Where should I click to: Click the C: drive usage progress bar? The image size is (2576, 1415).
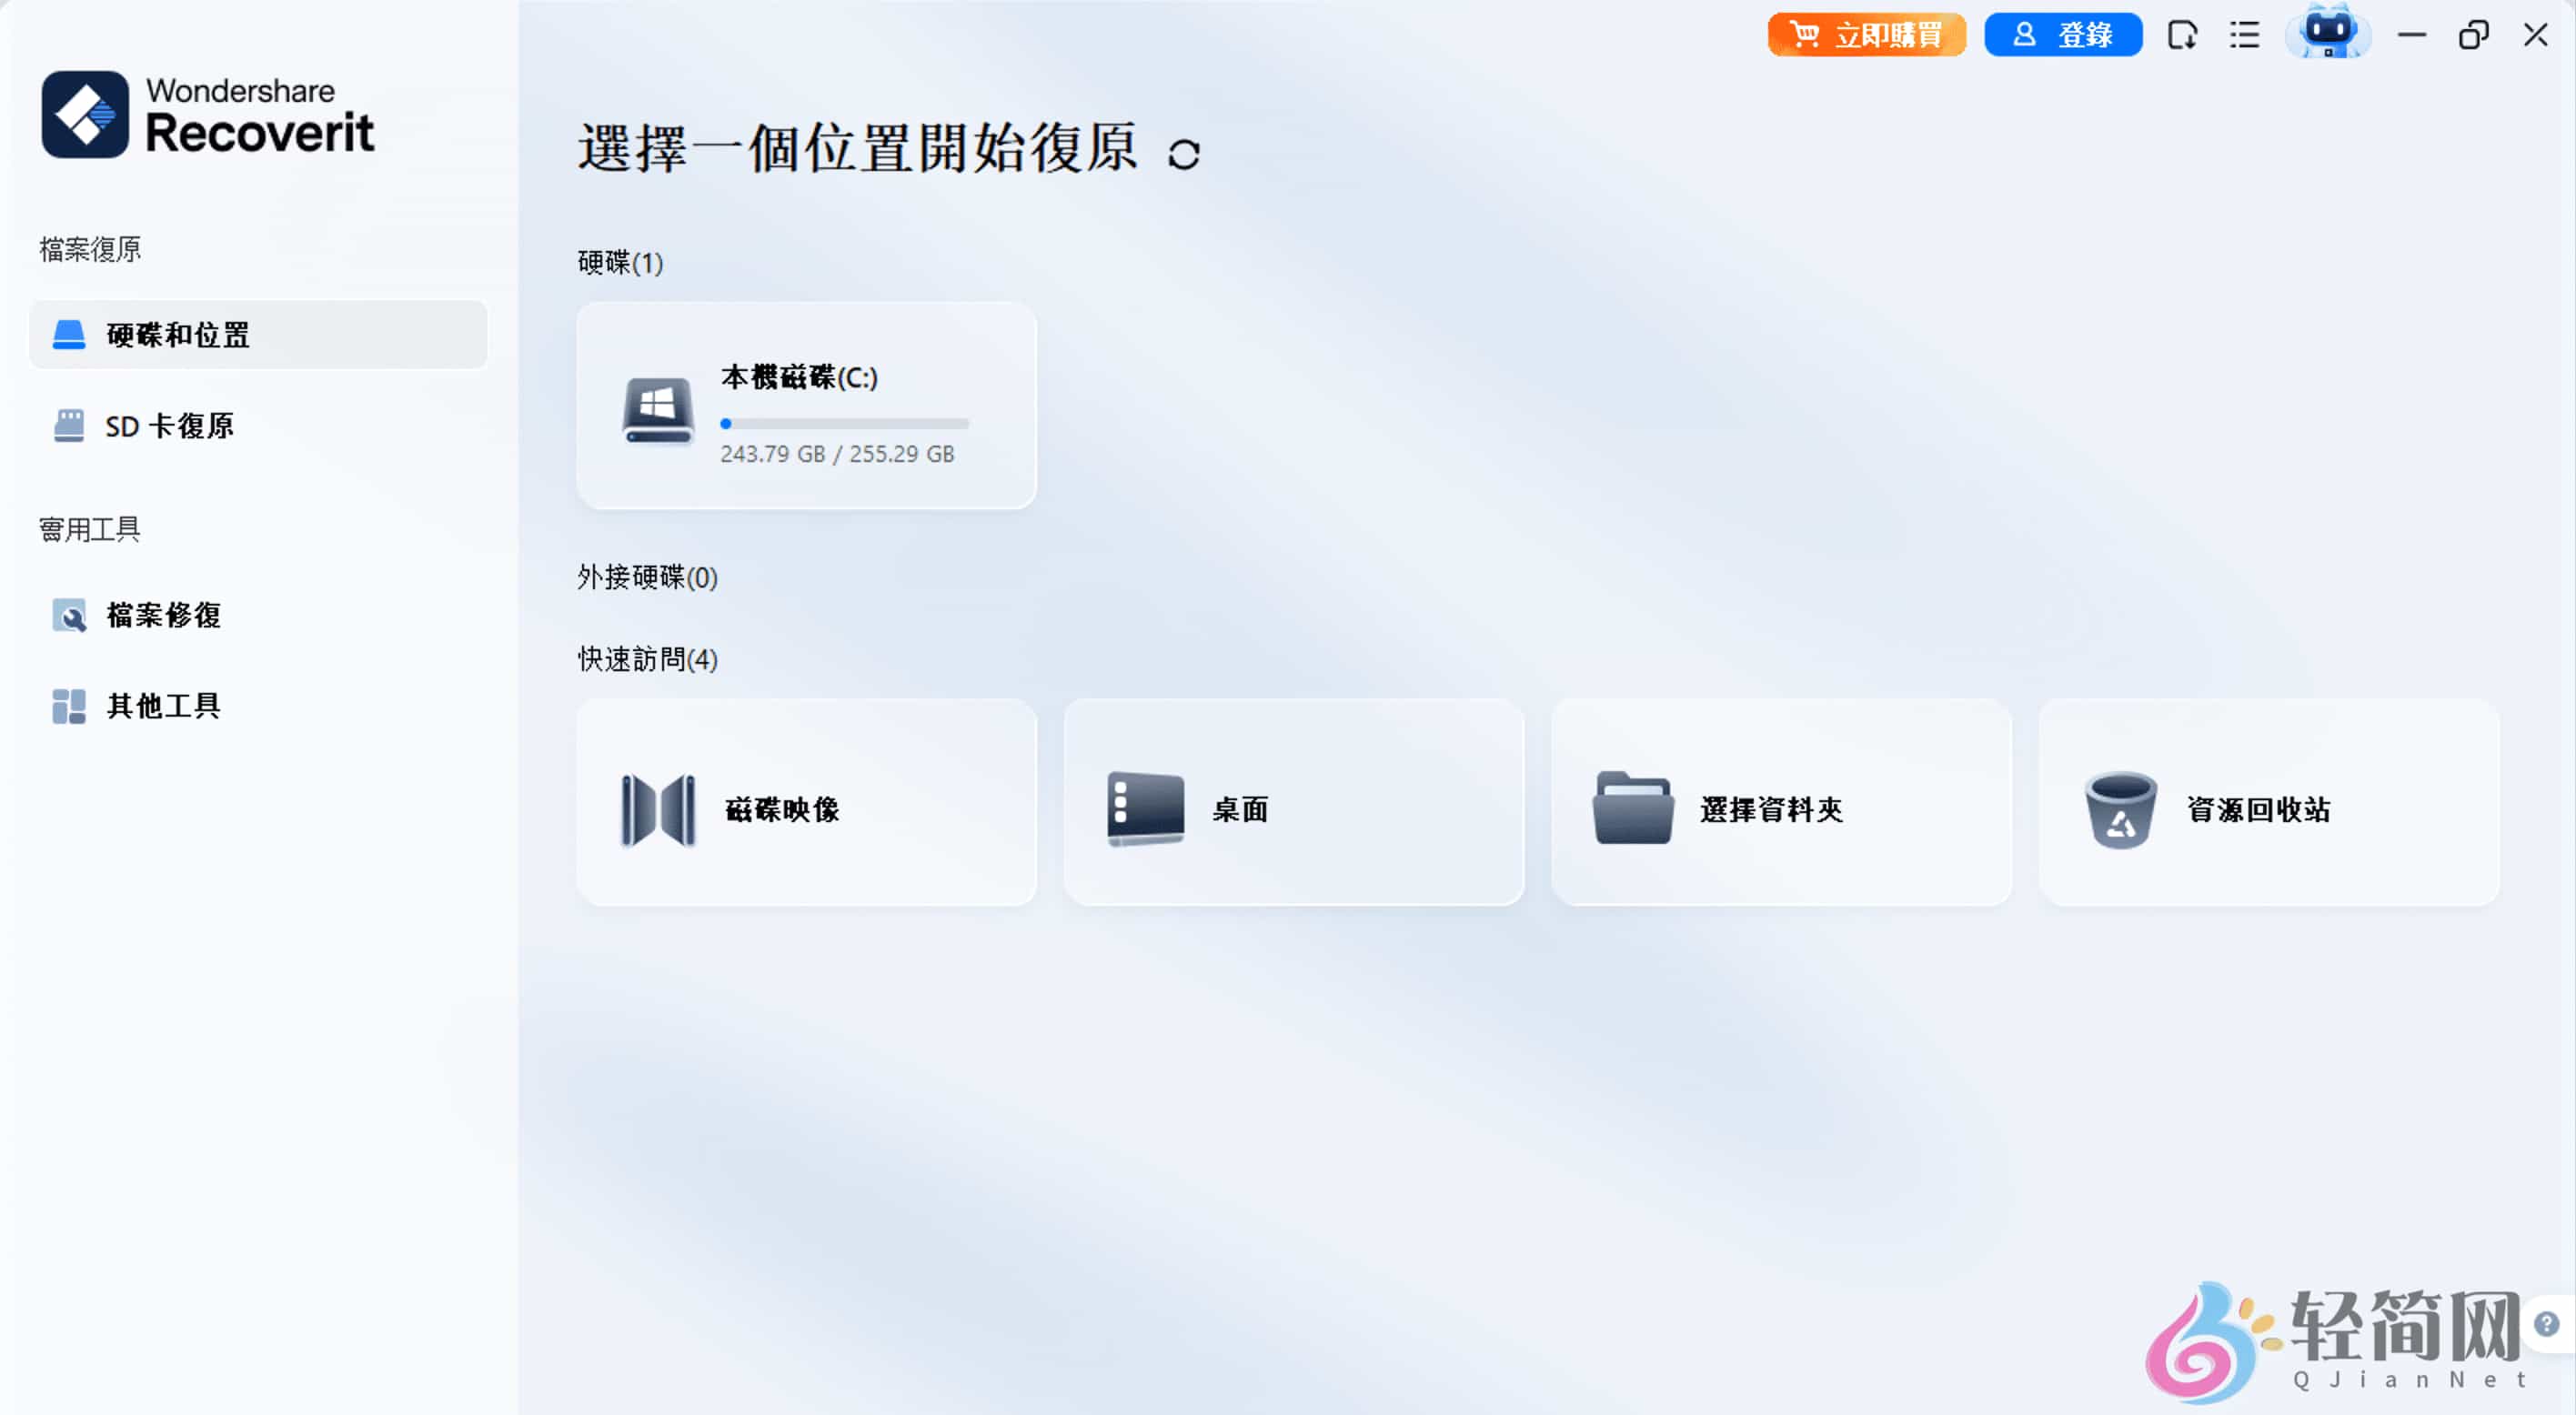pos(845,423)
